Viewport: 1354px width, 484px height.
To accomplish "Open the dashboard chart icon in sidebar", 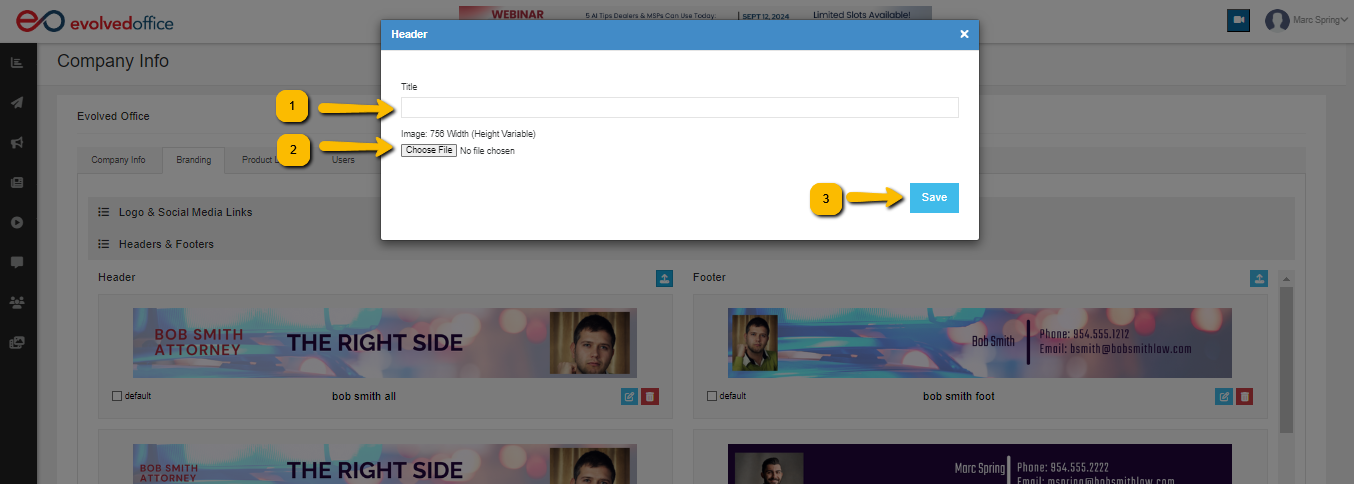I will [x=17, y=63].
